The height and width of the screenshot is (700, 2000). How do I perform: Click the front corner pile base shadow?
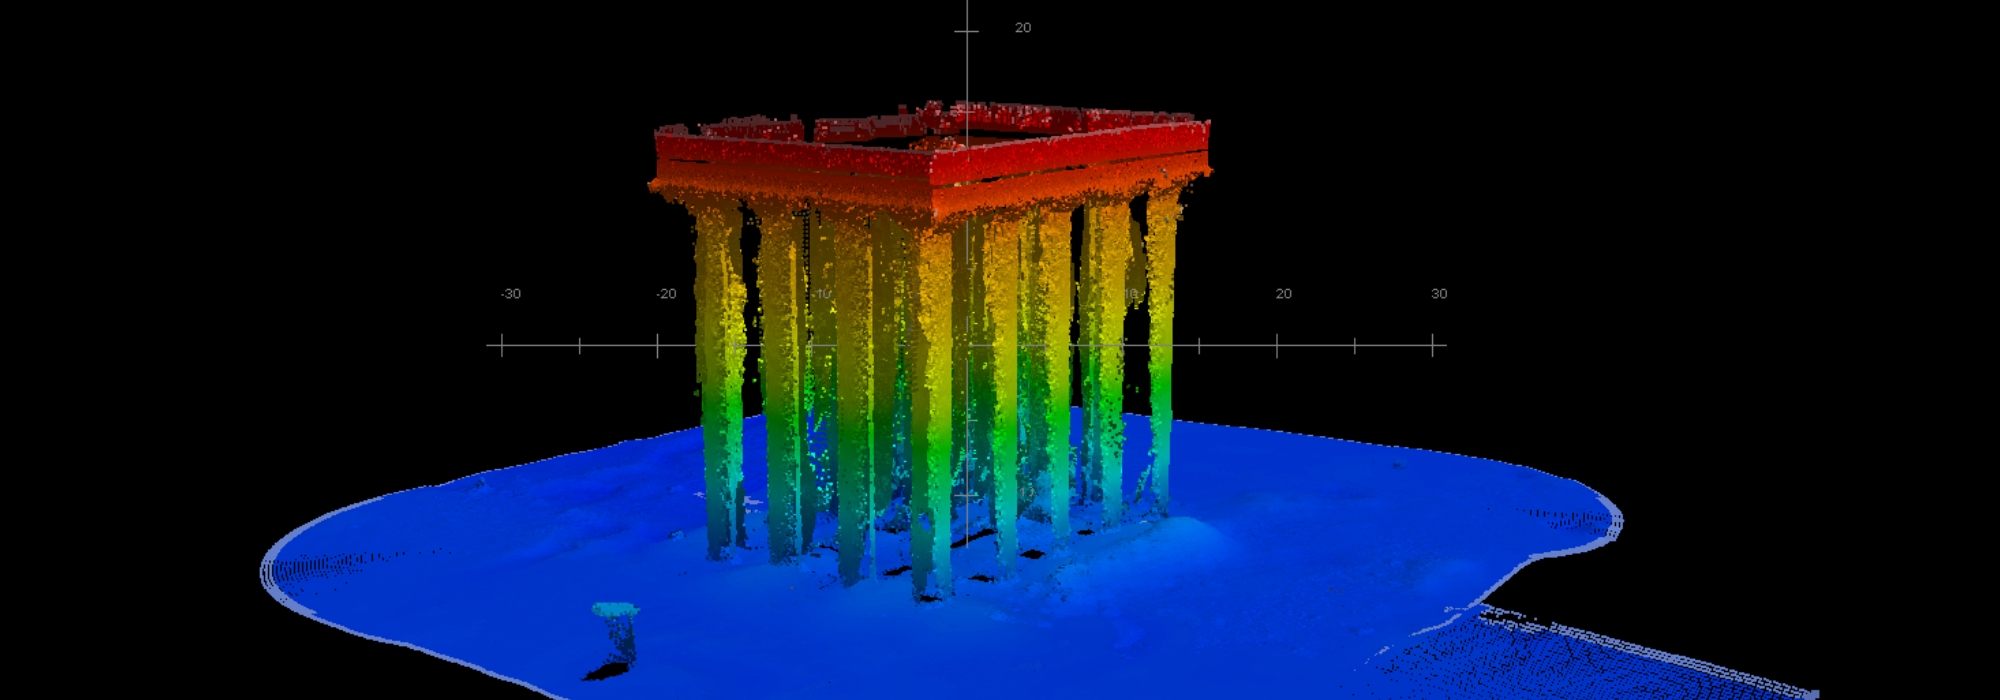pos(932,598)
